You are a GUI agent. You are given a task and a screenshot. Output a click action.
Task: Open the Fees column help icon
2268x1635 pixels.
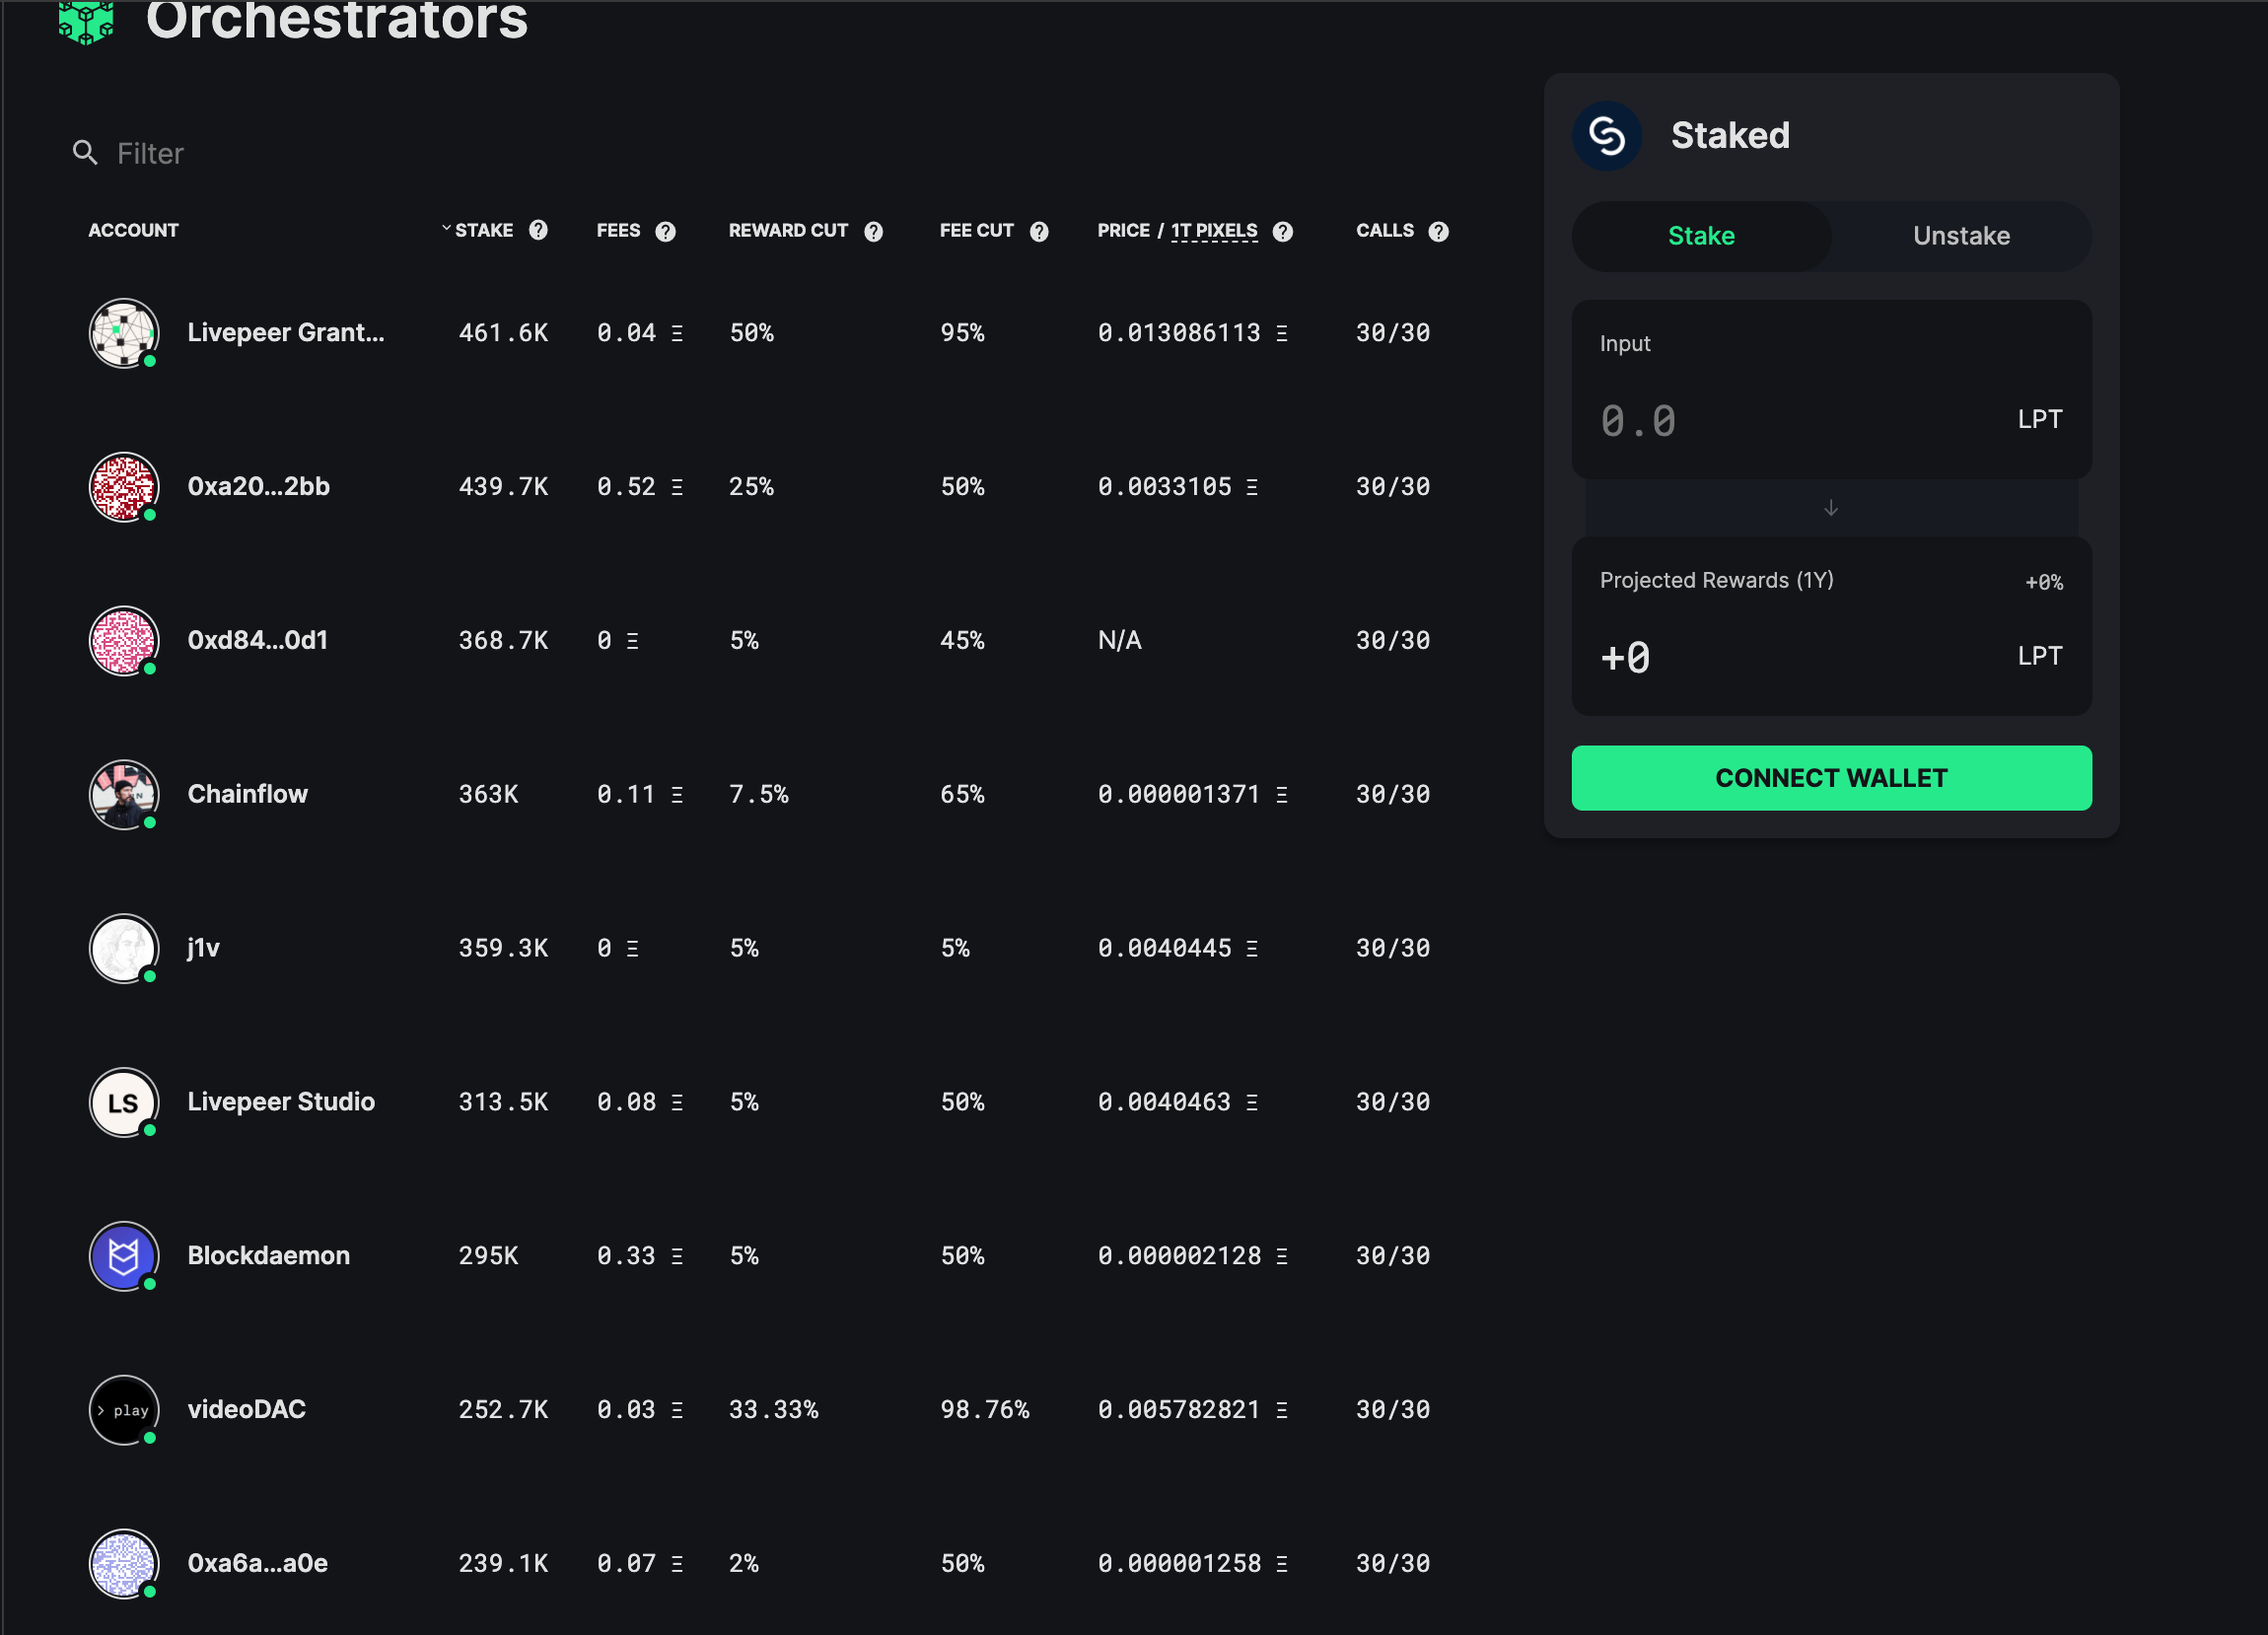[665, 232]
